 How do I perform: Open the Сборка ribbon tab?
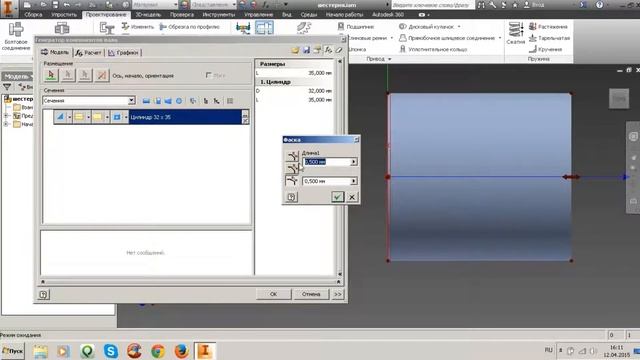33,14
